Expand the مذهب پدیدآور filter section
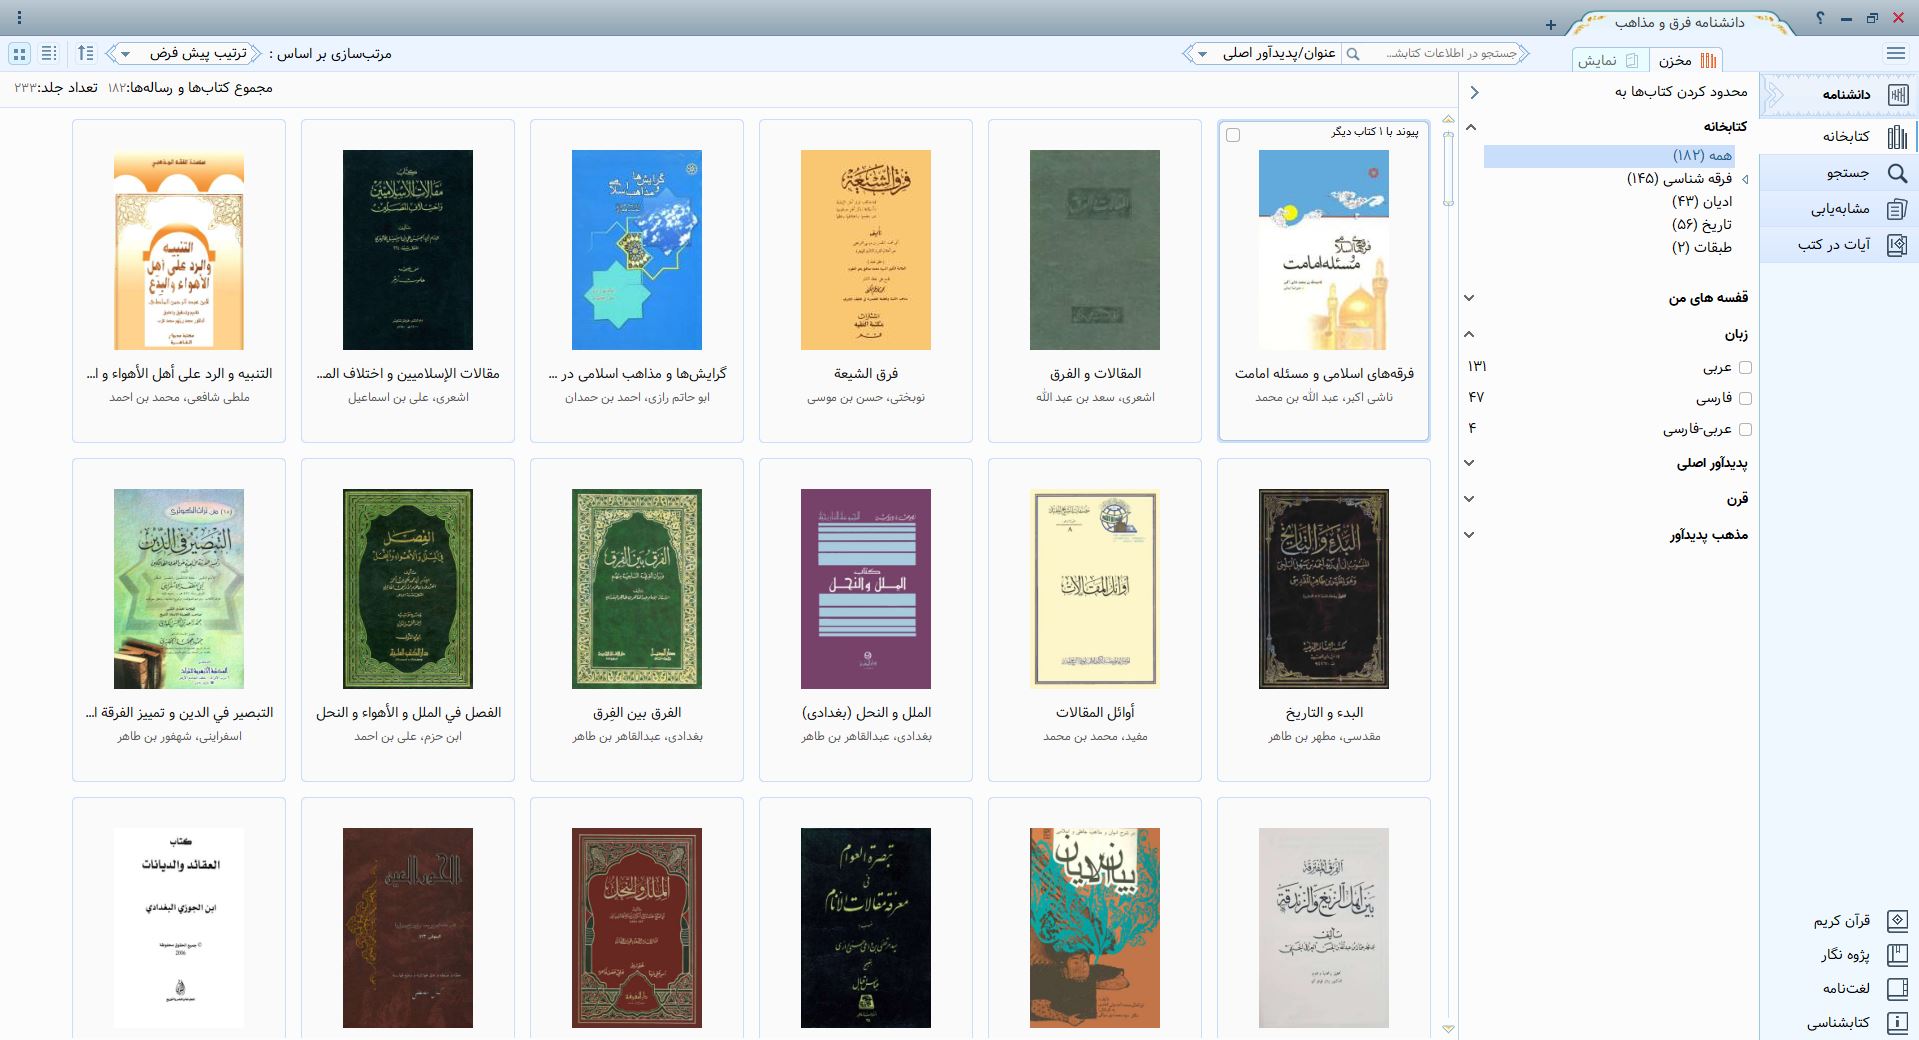1919x1040 pixels. 1470,535
